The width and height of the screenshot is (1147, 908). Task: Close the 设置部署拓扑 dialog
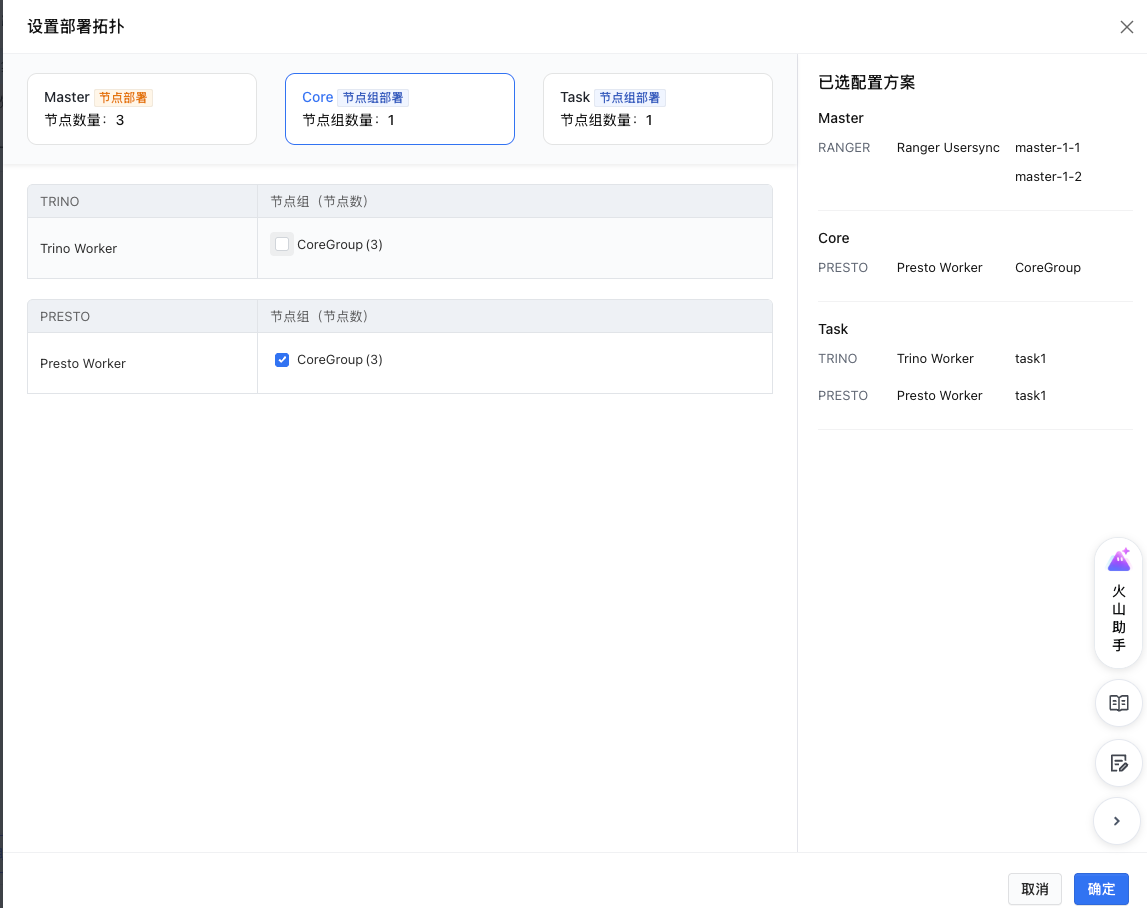point(1127,27)
